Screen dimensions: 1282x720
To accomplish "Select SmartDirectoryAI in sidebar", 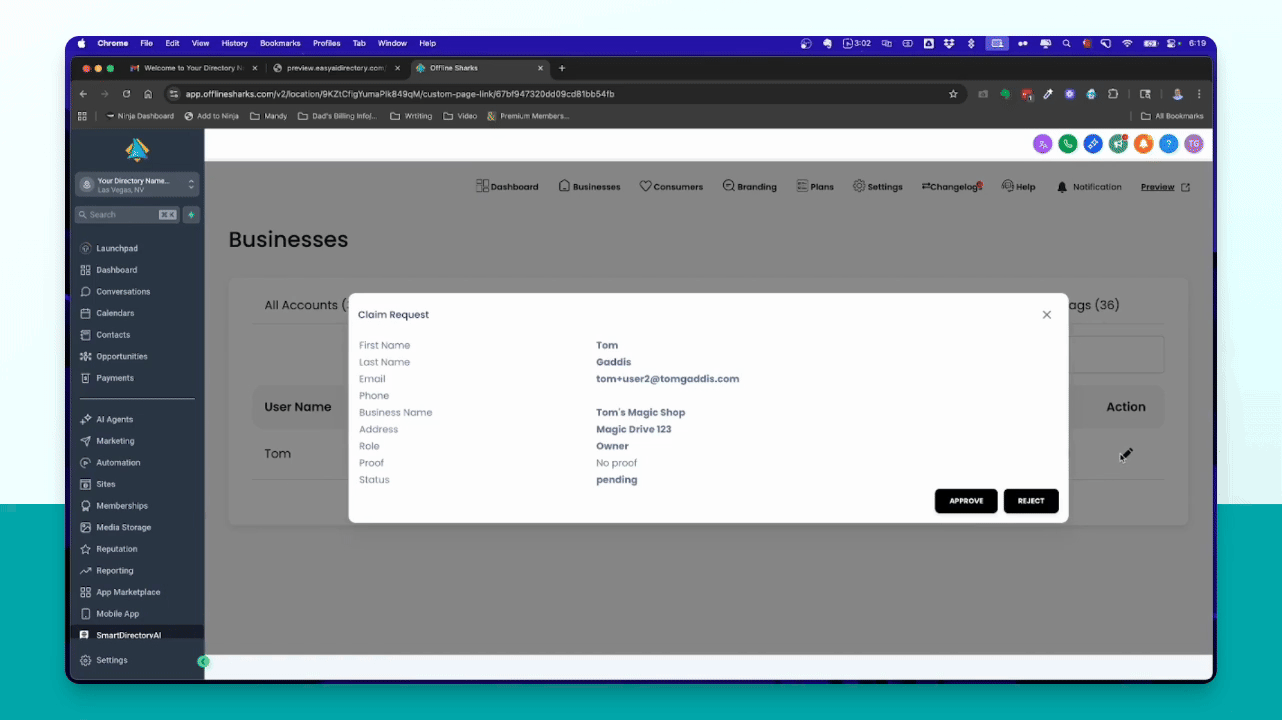I will 128,635.
